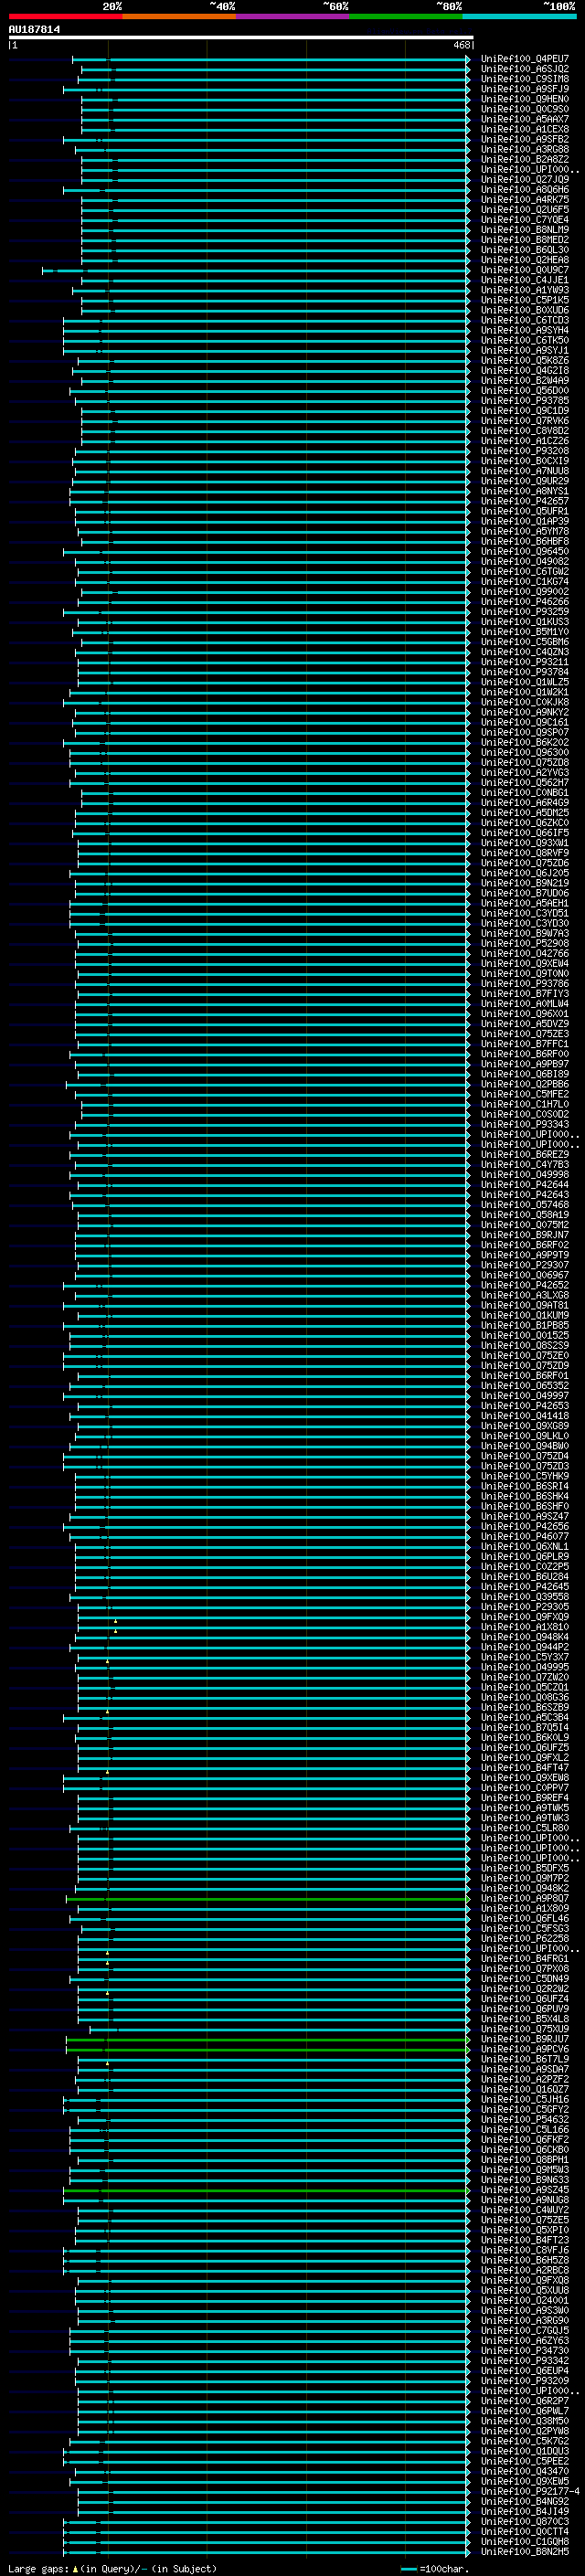This screenshot has width=585, height=2576.
Task: Select hit label UniRef100_Q4G2I8
Action: pos(524,370)
